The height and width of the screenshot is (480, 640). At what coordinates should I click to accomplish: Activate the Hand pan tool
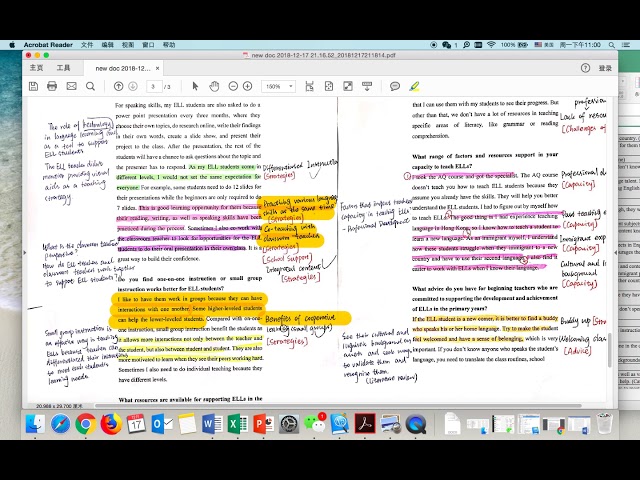click(x=214, y=86)
